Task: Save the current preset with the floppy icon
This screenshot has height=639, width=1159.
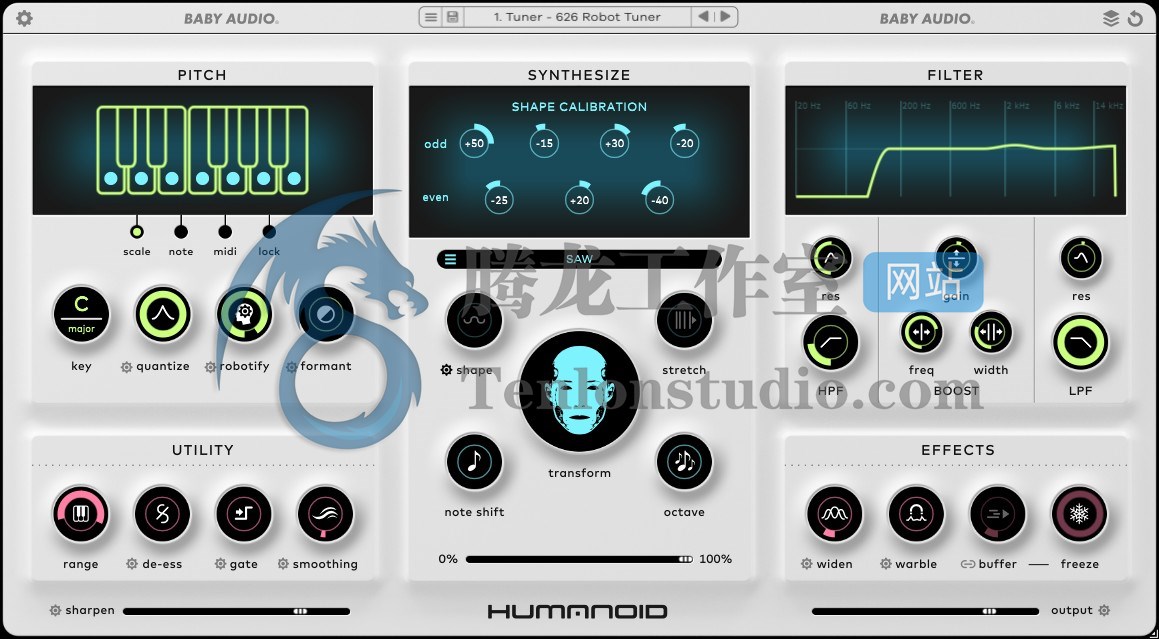Action: coord(452,16)
